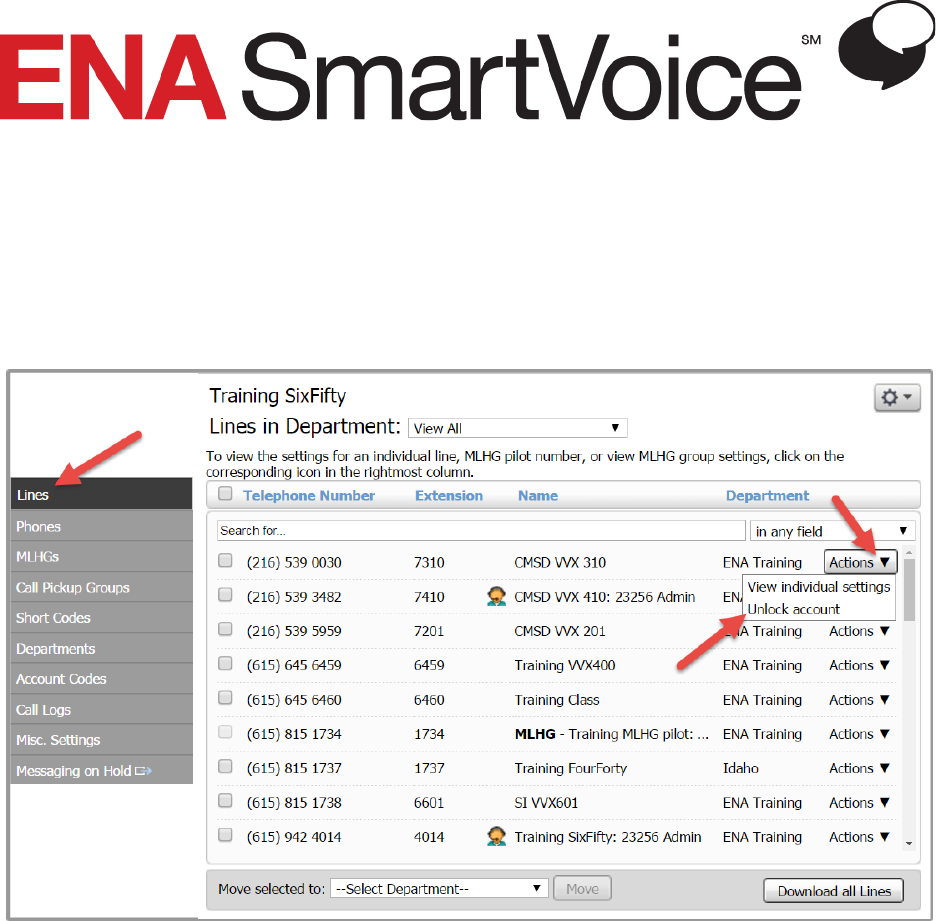Check the box for (615) 645 6460
The height and width of the screenshot is (921, 936).
[x=225, y=698]
